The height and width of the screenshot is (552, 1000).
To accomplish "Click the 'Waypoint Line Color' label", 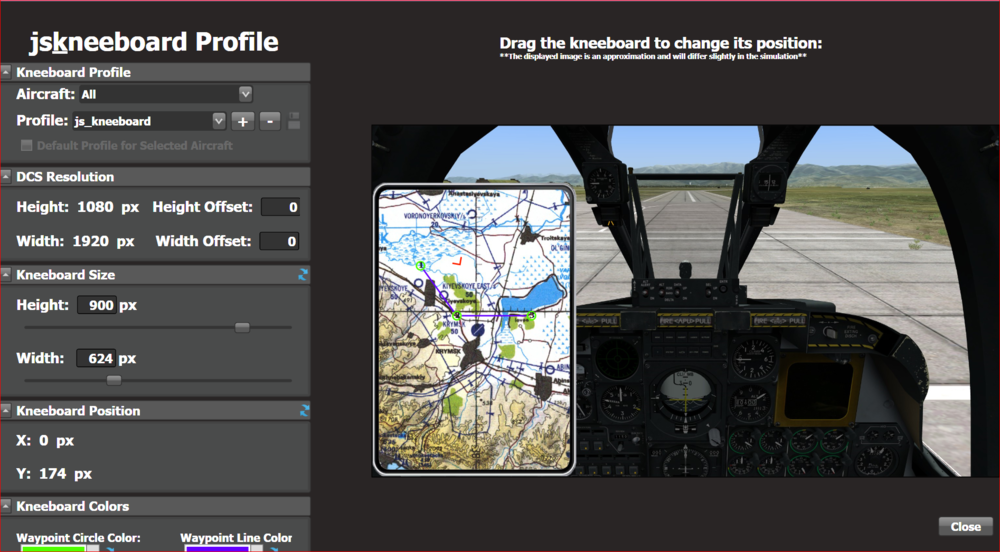I will [236, 537].
